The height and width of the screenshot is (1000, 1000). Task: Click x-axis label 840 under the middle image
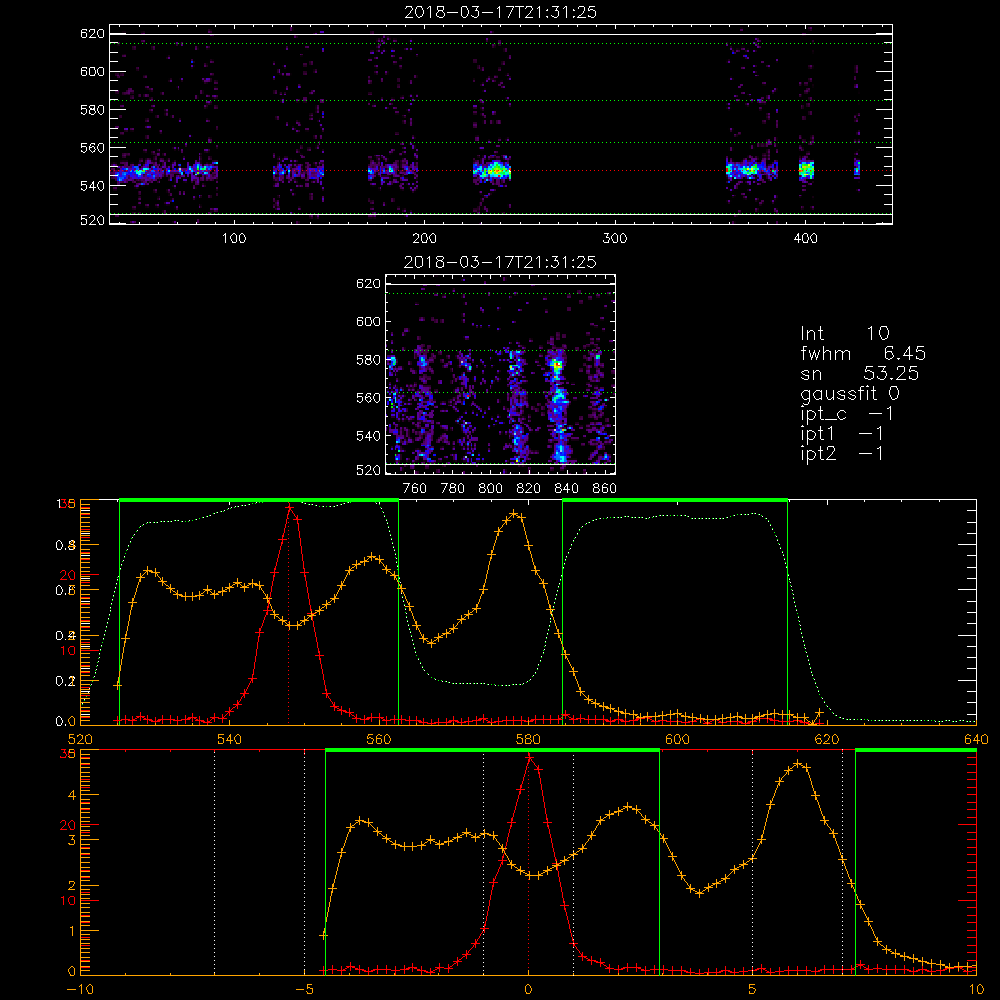pyautogui.click(x=566, y=489)
